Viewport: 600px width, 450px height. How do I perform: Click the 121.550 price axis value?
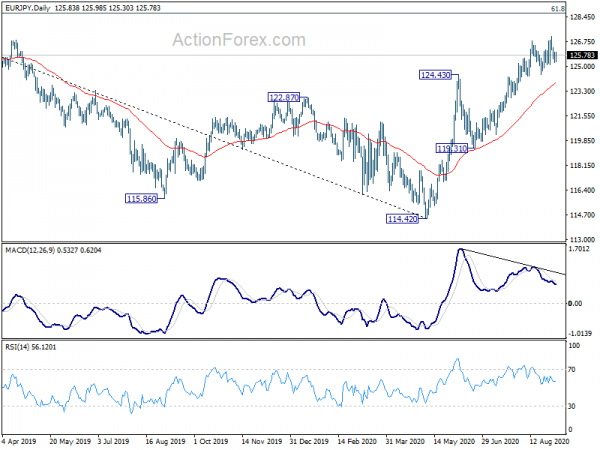click(582, 116)
